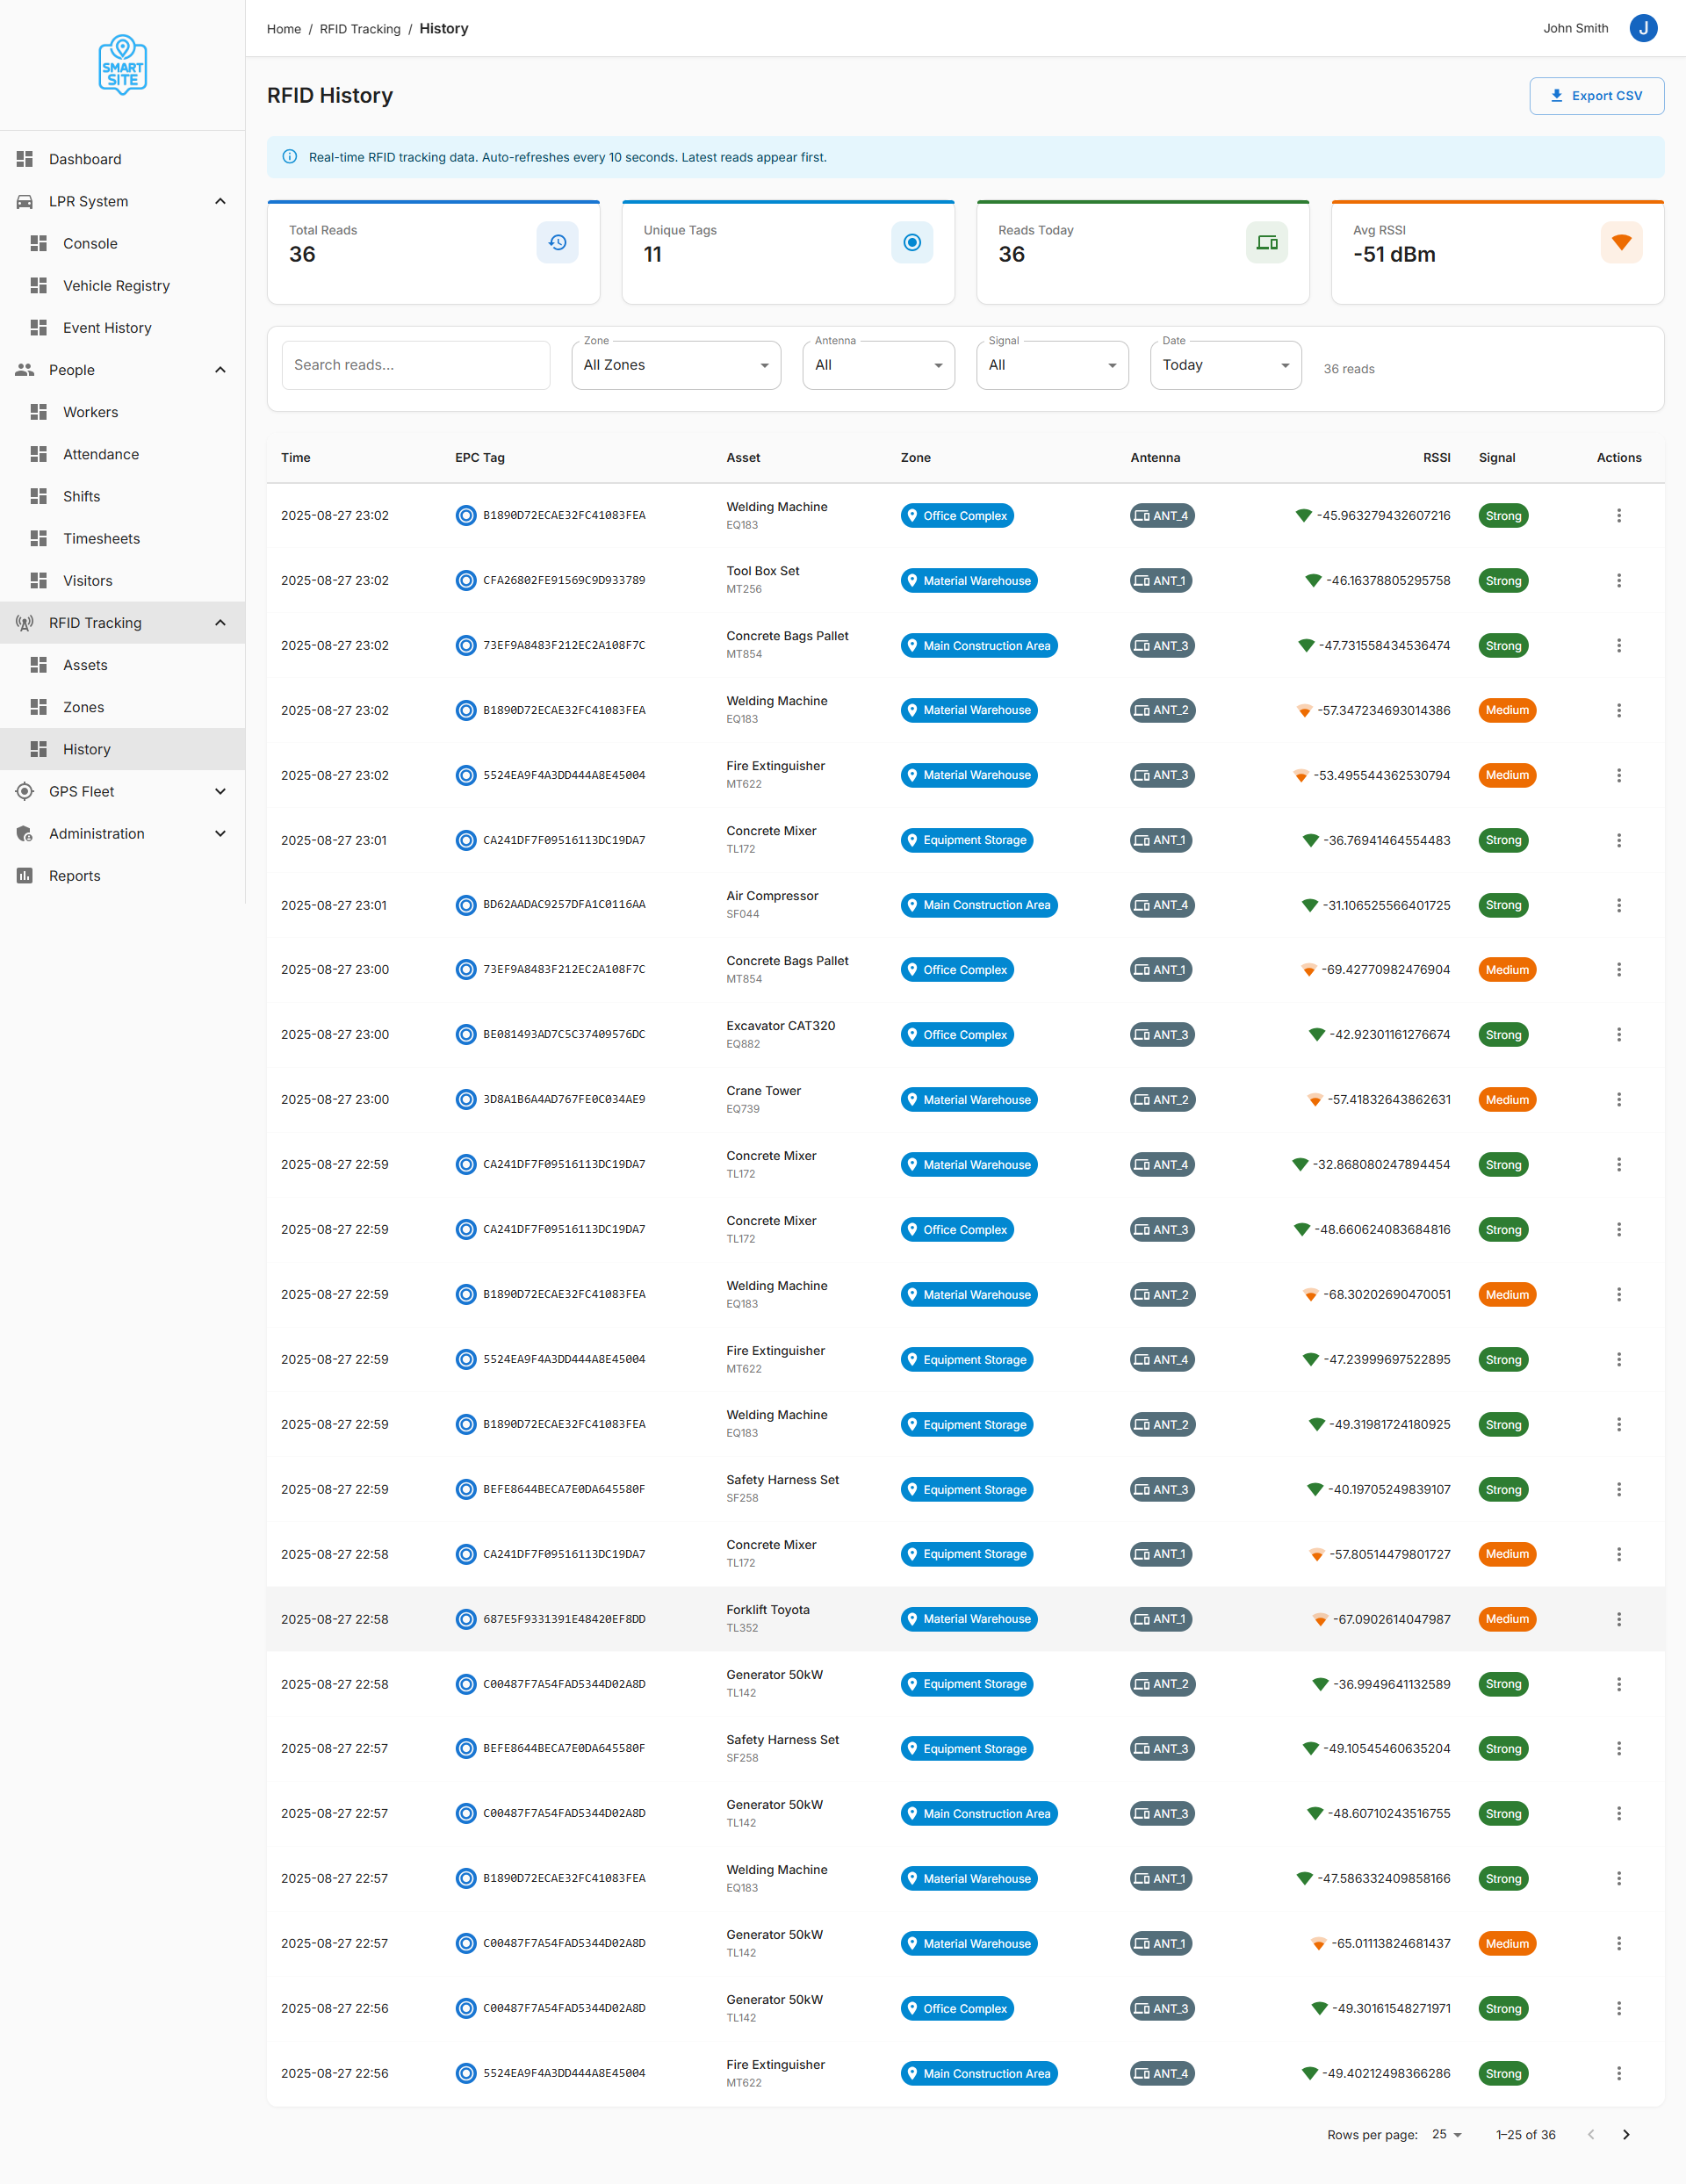Open the Assets sidebar item
This screenshot has height=2184, width=1686.
coord(85,665)
